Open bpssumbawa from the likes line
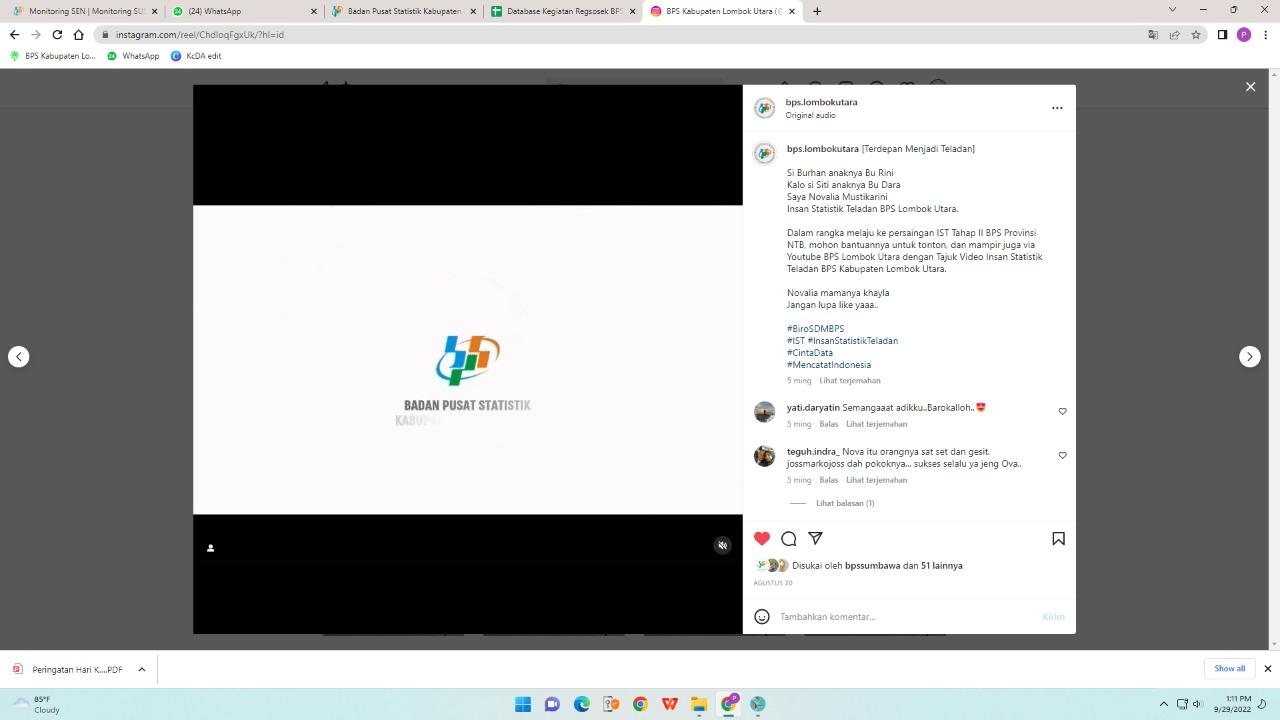This screenshot has height=720, width=1280. tap(873, 565)
